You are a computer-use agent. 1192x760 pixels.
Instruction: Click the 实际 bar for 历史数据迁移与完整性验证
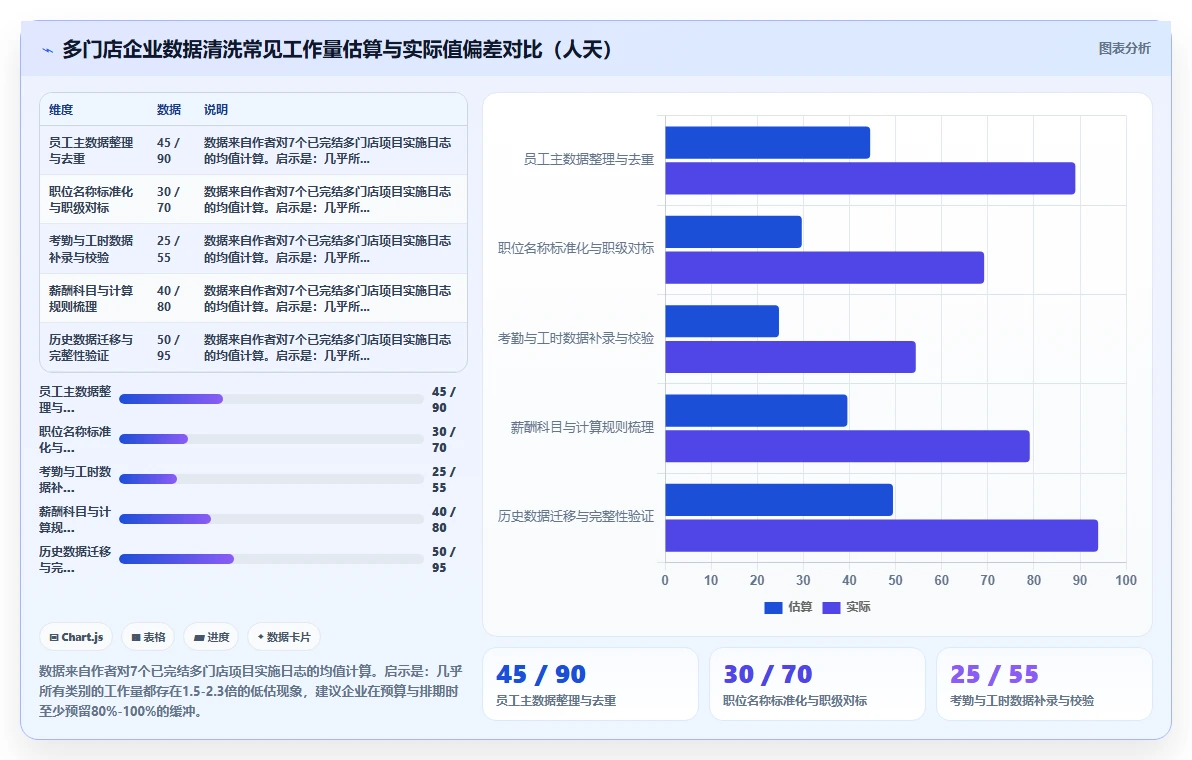tap(881, 536)
